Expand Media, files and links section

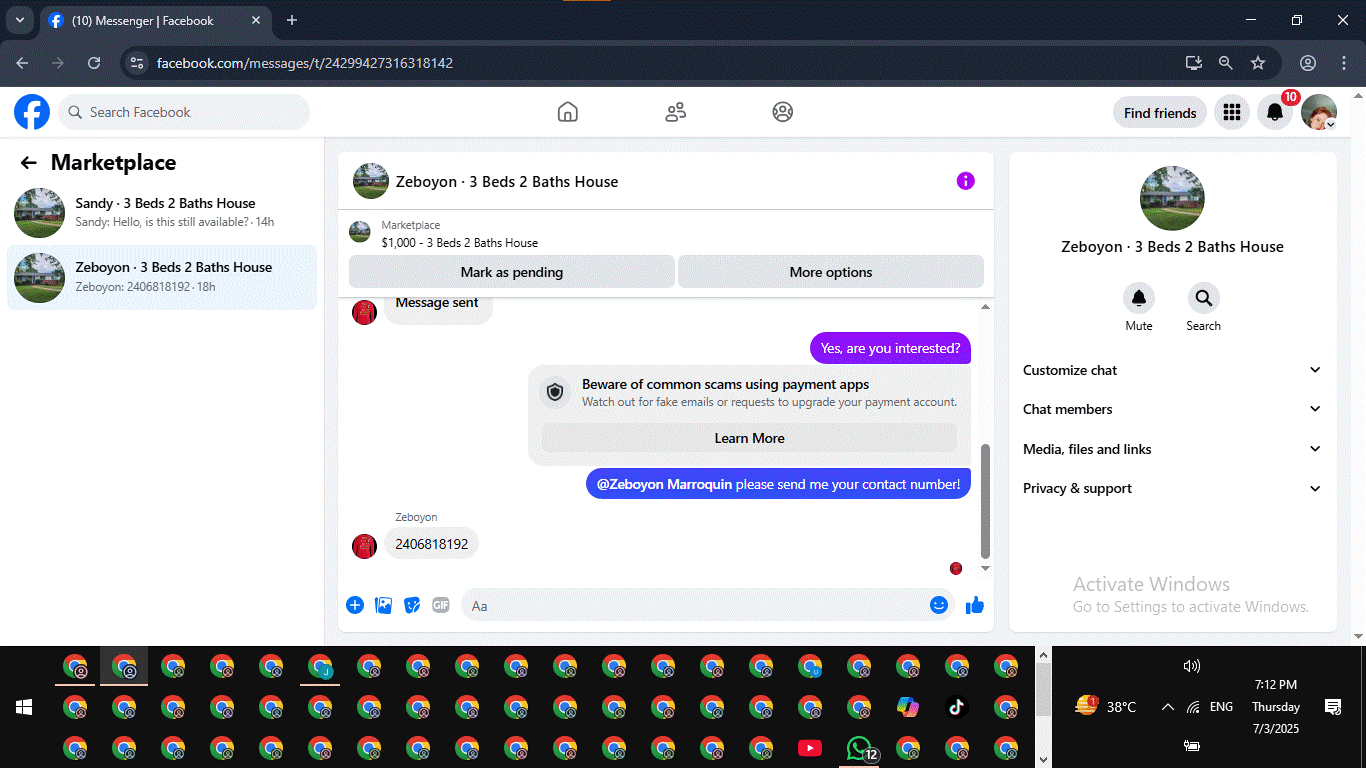click(1172, 449)
